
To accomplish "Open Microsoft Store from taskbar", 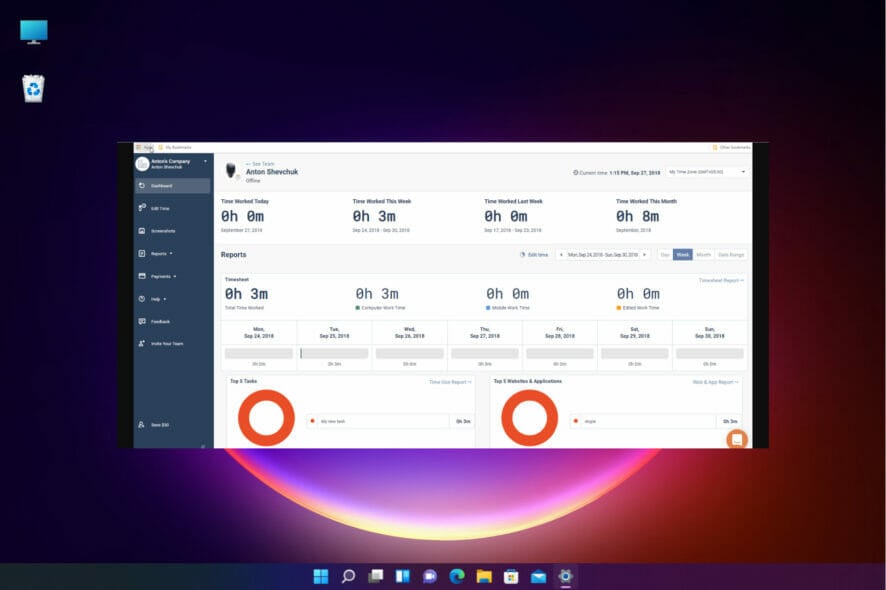I will click(x=511, y=576).
